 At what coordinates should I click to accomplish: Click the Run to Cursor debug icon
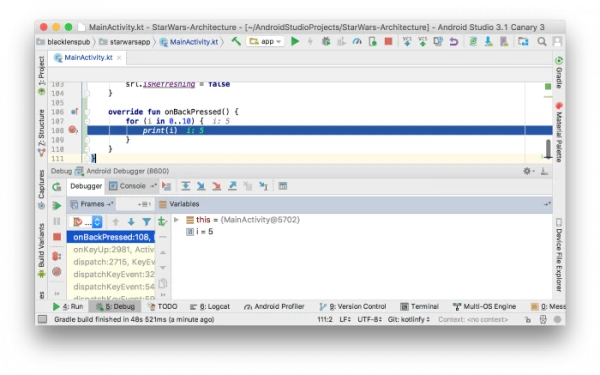tap(263, 186)
